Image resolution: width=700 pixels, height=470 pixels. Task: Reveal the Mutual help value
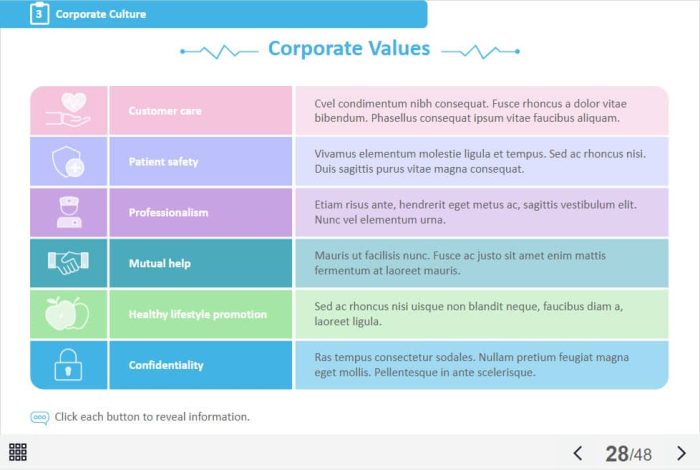point(200,263)
